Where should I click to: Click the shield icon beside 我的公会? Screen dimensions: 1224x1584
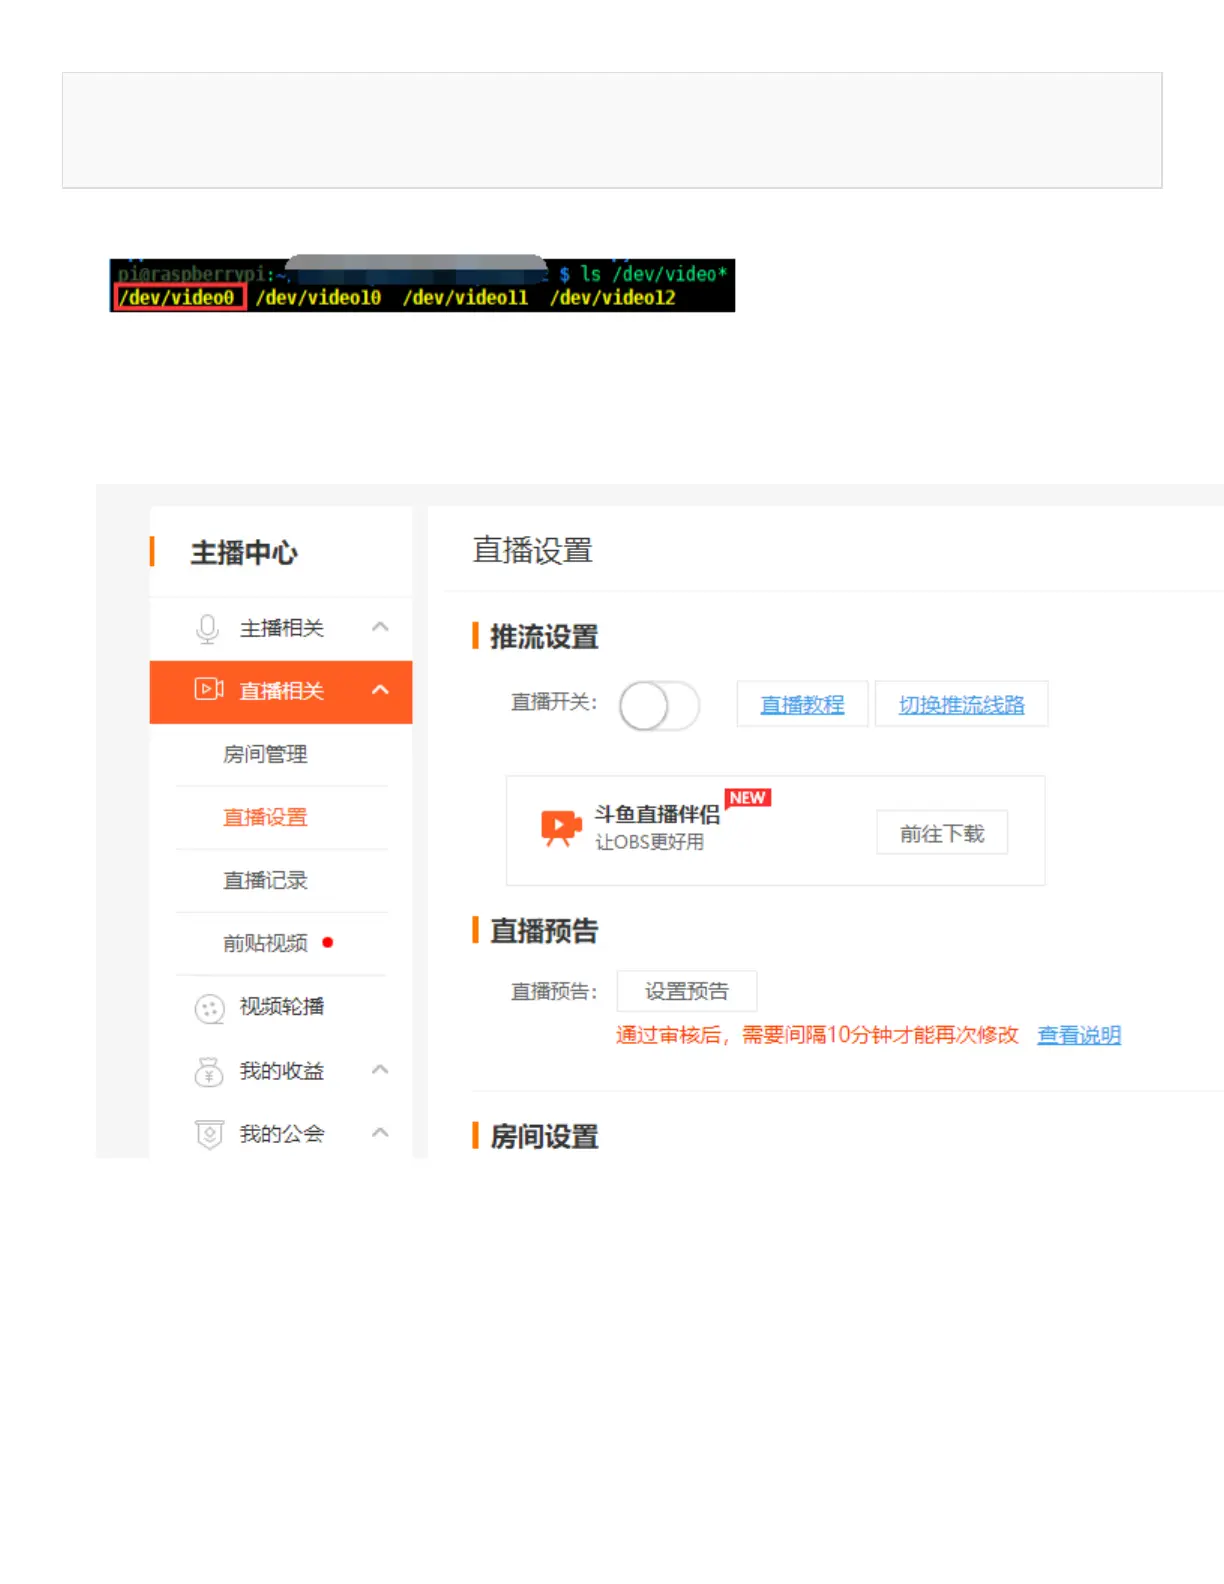pyautogui.click(x=209, y=1135)
